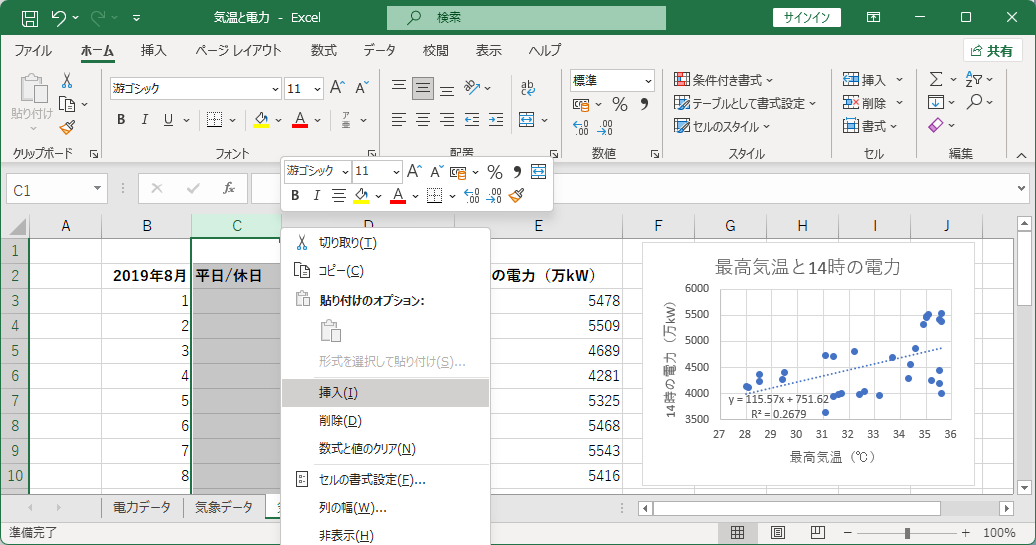Screen dimensions: 1036x545
Task: Switch to 挿入 ribbon tab
Action: click(x=153, y=51)
